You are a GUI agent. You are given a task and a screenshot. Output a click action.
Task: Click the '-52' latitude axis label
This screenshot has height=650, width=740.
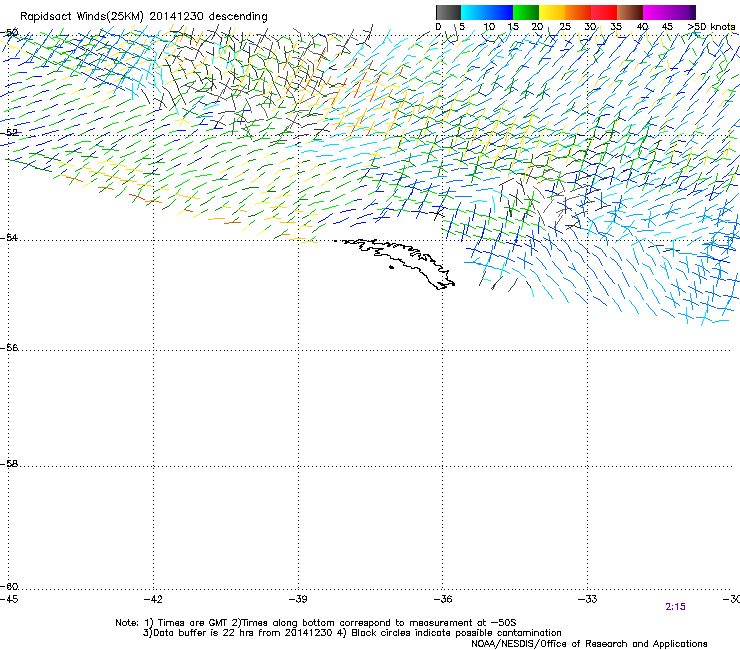pyautogui.click(x=9, y=133)
